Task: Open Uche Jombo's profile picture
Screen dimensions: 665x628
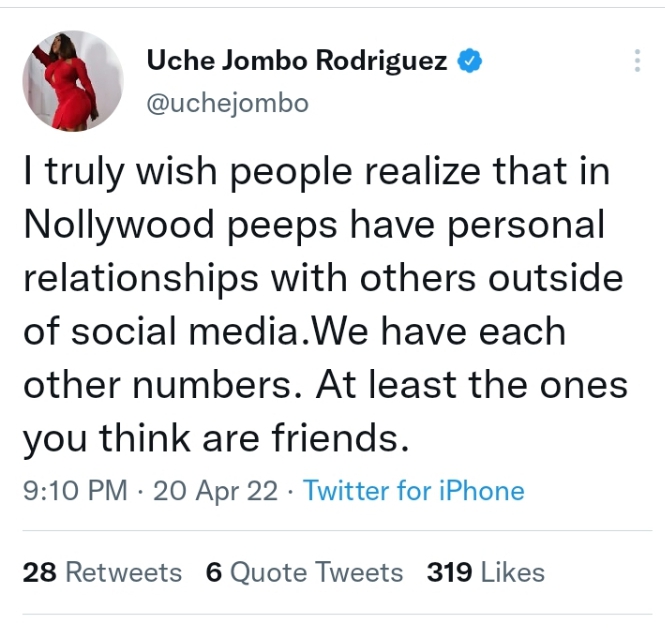Action: 73,81
